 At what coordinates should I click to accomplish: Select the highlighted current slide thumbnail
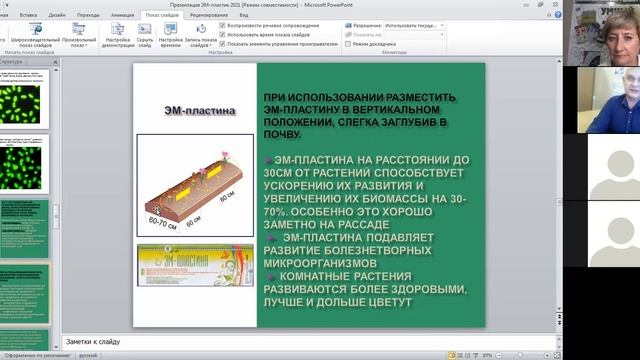tap(24, 294)
